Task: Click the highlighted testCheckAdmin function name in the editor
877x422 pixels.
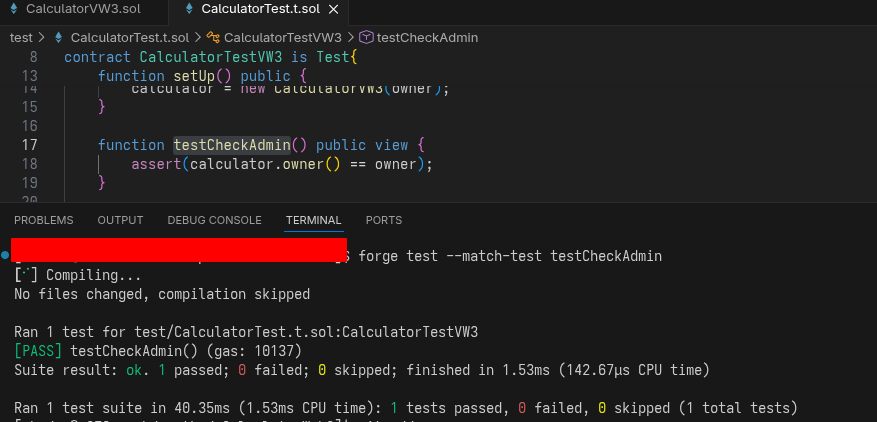Action: [x=232, y=145]
